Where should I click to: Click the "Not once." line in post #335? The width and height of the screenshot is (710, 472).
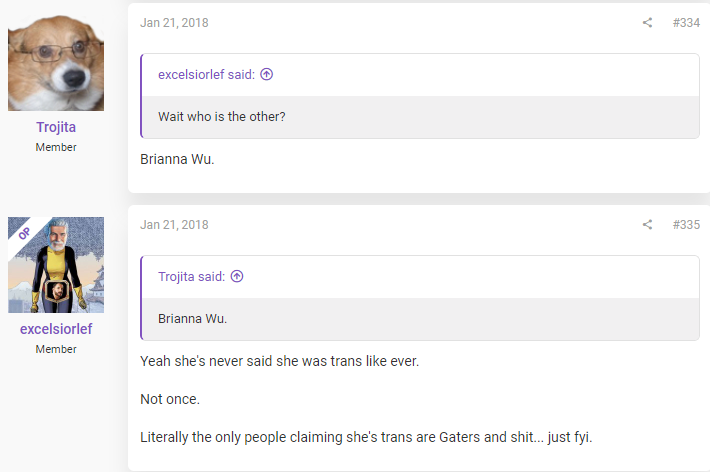170,399
